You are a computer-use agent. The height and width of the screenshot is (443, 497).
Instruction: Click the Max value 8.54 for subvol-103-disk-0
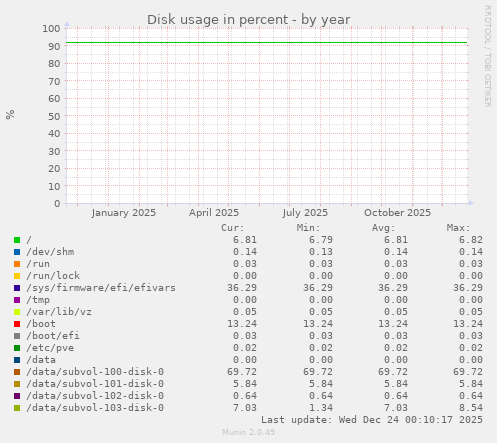click(x=471, y=408)
